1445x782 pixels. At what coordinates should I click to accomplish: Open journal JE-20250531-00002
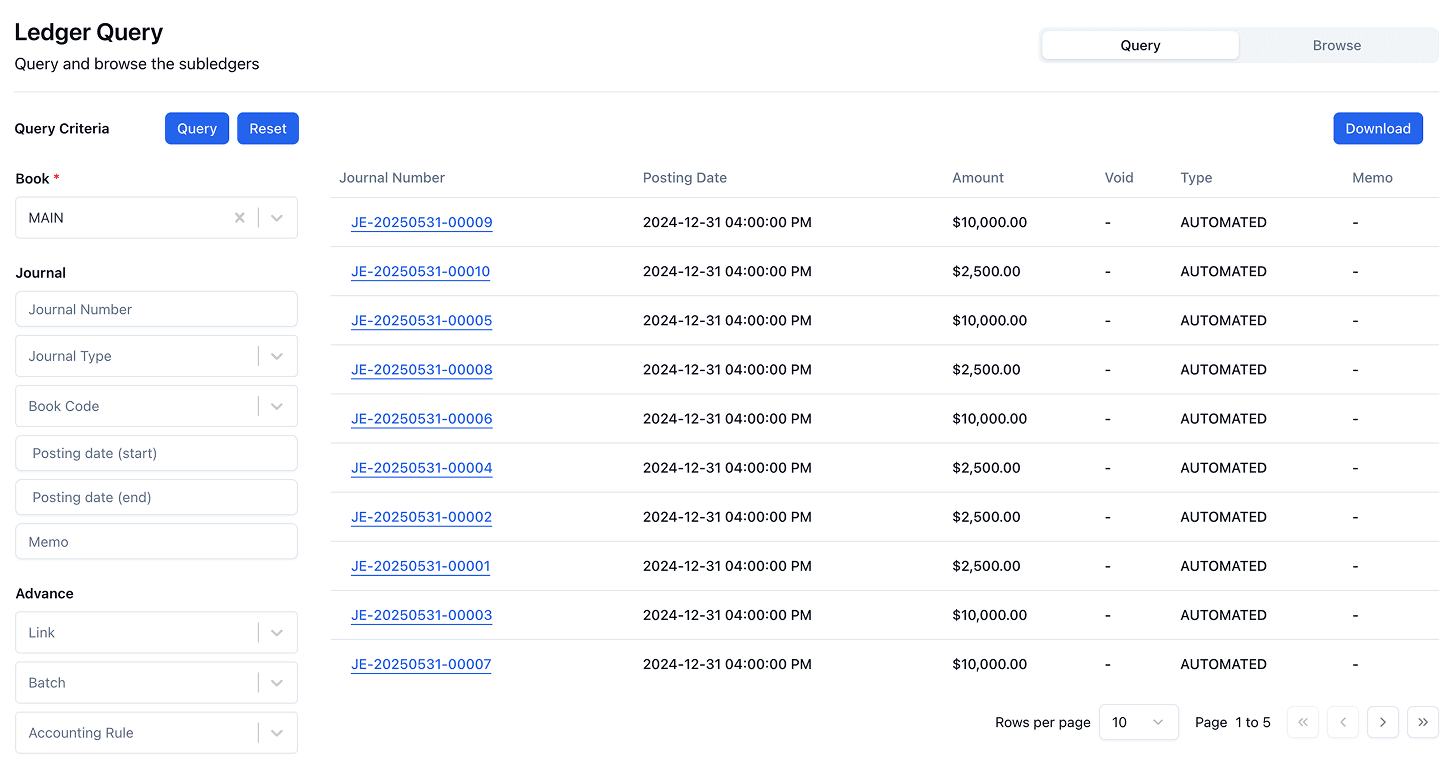point(421,516)
